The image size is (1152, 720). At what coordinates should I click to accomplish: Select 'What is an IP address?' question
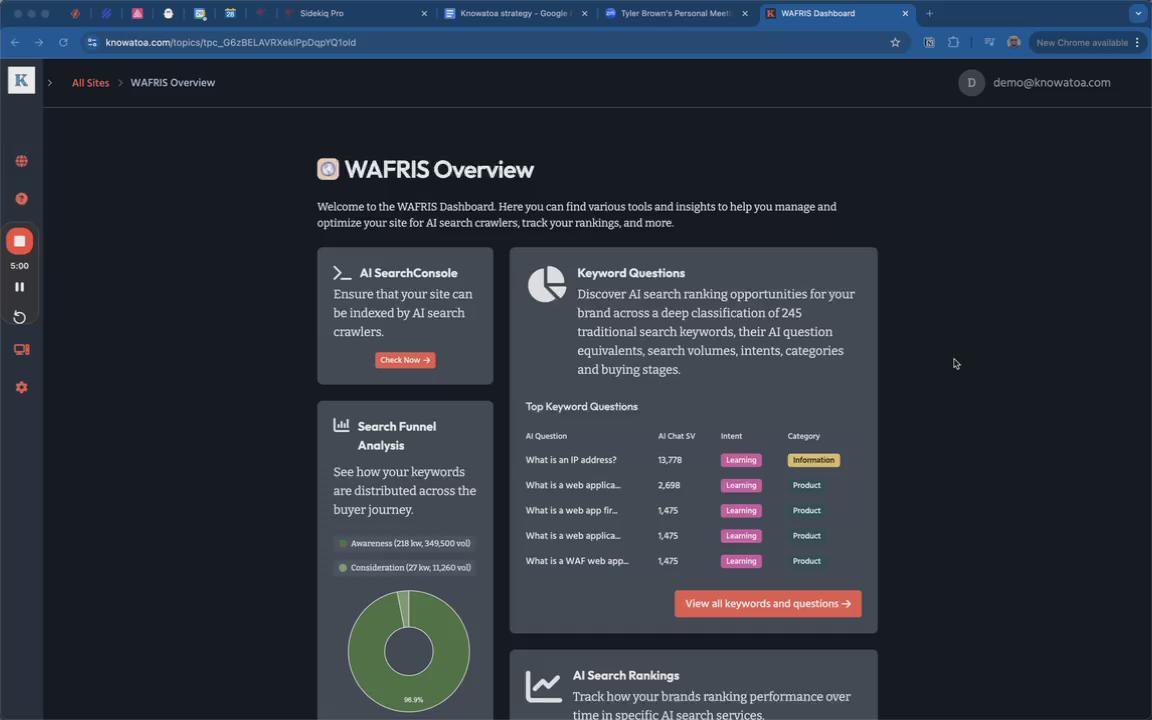click(571, 460)
